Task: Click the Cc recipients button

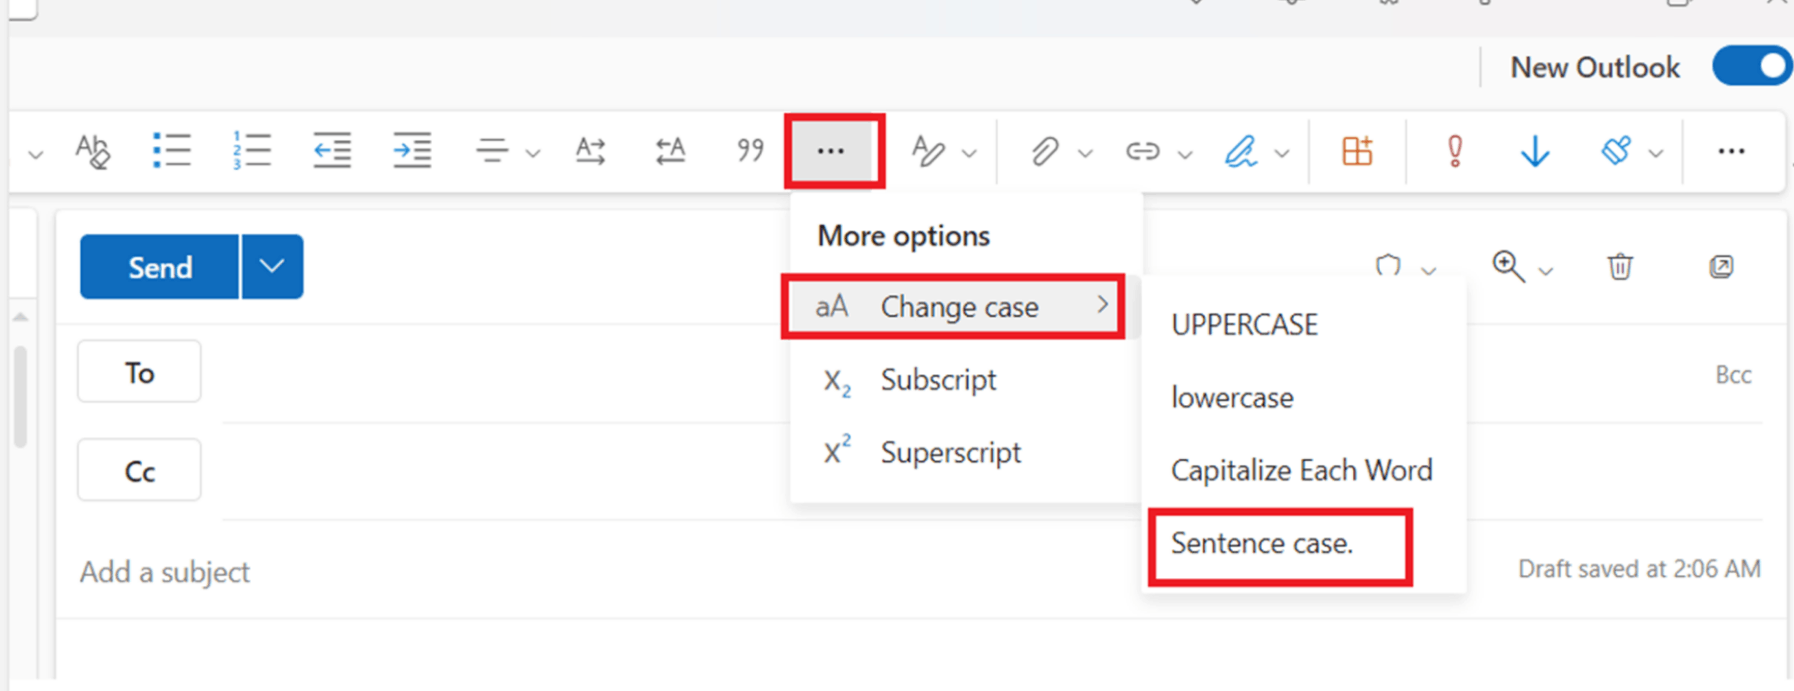Action: [x=139, y=470]
